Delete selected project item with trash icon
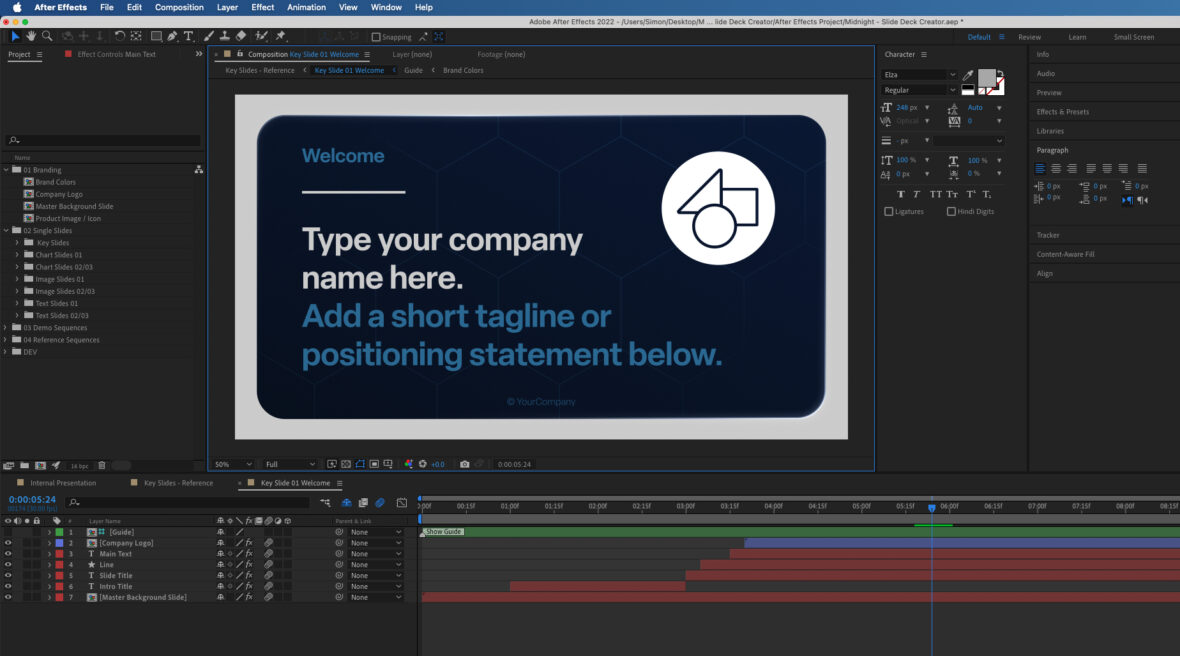The height and width of the screenshot is (656, 1180). [x=102, y=466]
